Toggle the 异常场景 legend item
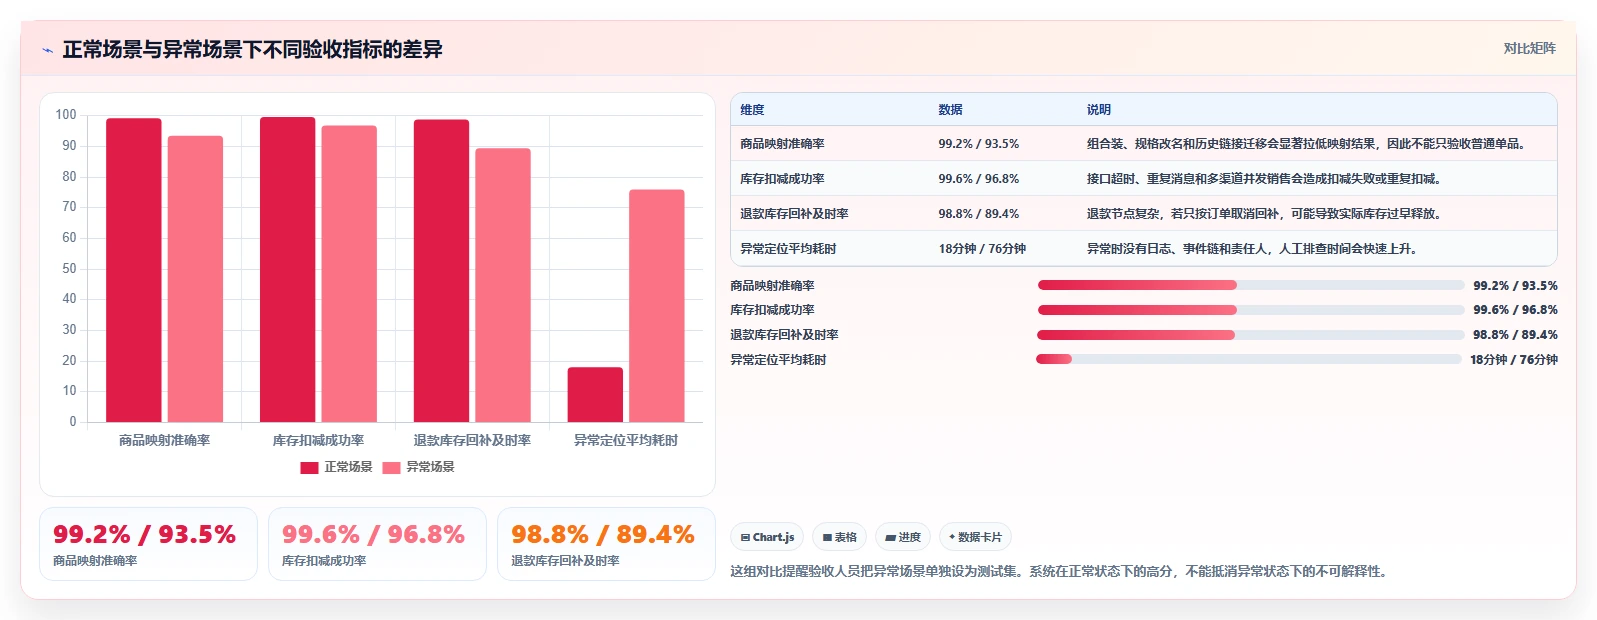 click(418, 467)
